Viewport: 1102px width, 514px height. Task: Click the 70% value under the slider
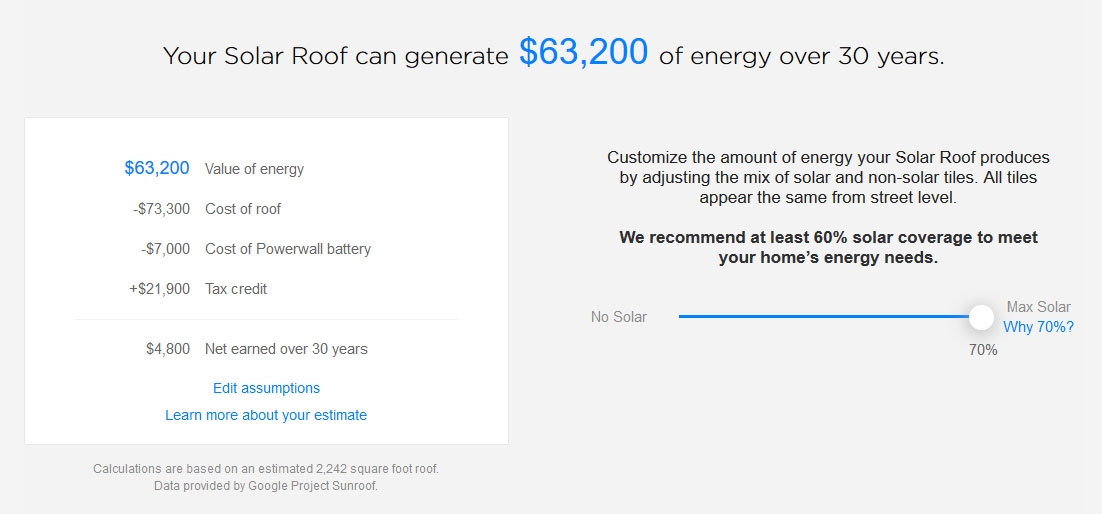pos(982,350)
